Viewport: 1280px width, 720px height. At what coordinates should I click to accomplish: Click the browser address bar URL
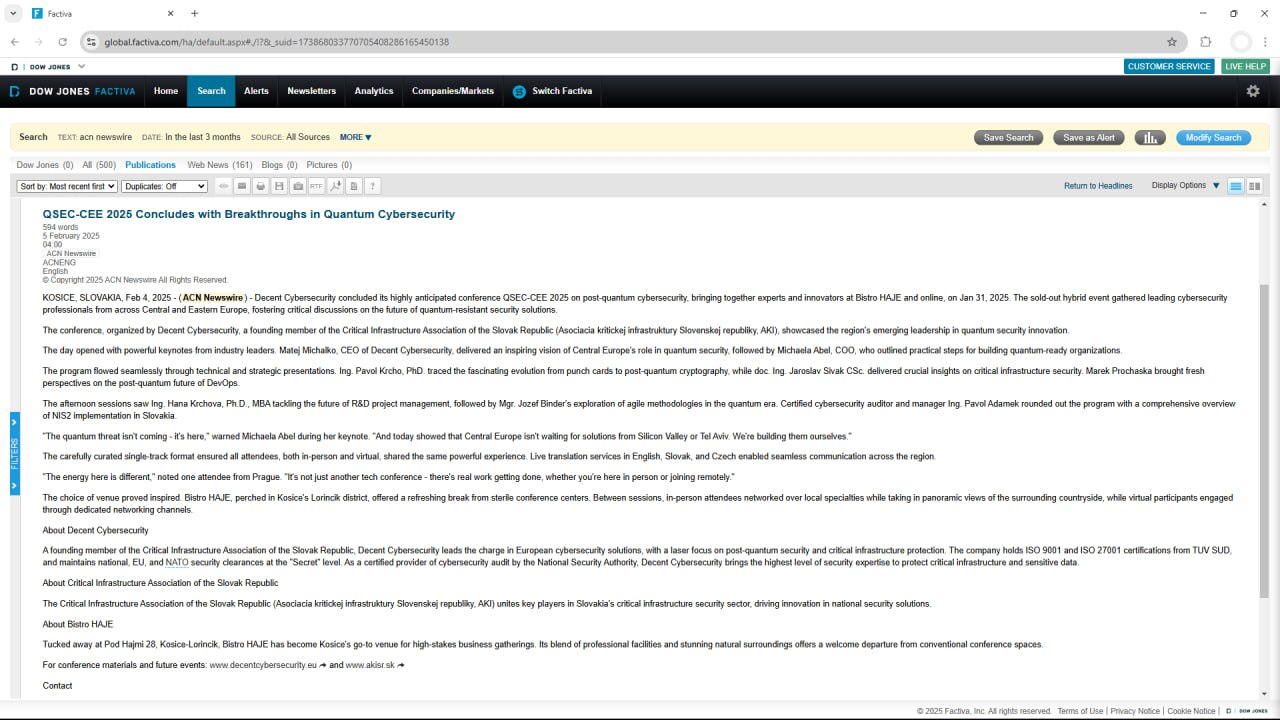277,42
